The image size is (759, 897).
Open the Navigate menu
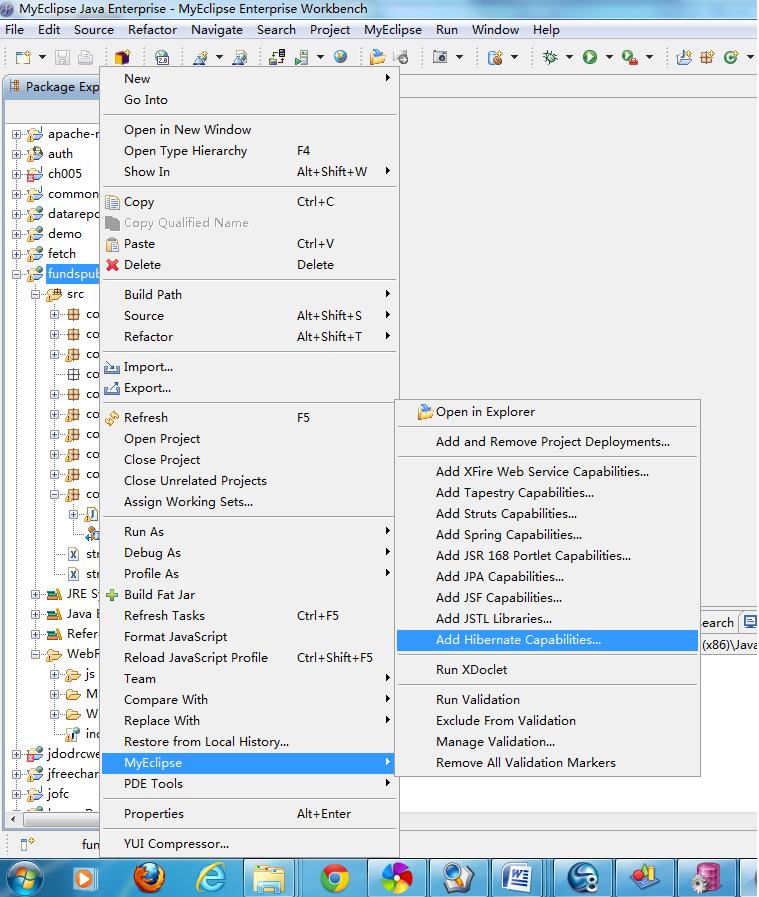pyautogui.click(x=217, y=30)
